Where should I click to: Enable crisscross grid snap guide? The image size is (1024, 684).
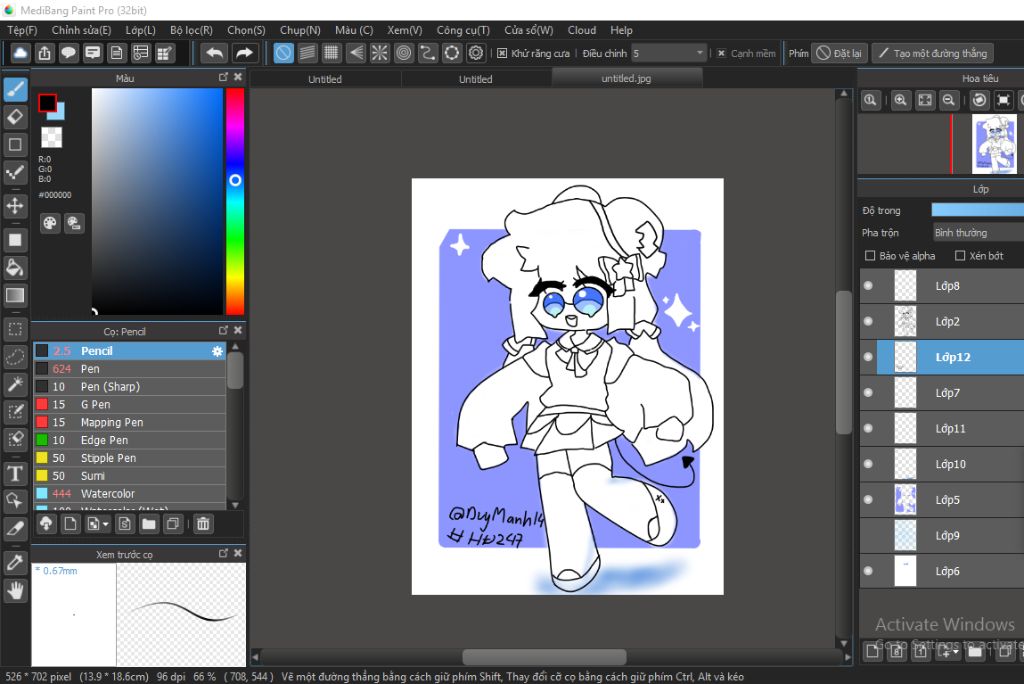331,53
